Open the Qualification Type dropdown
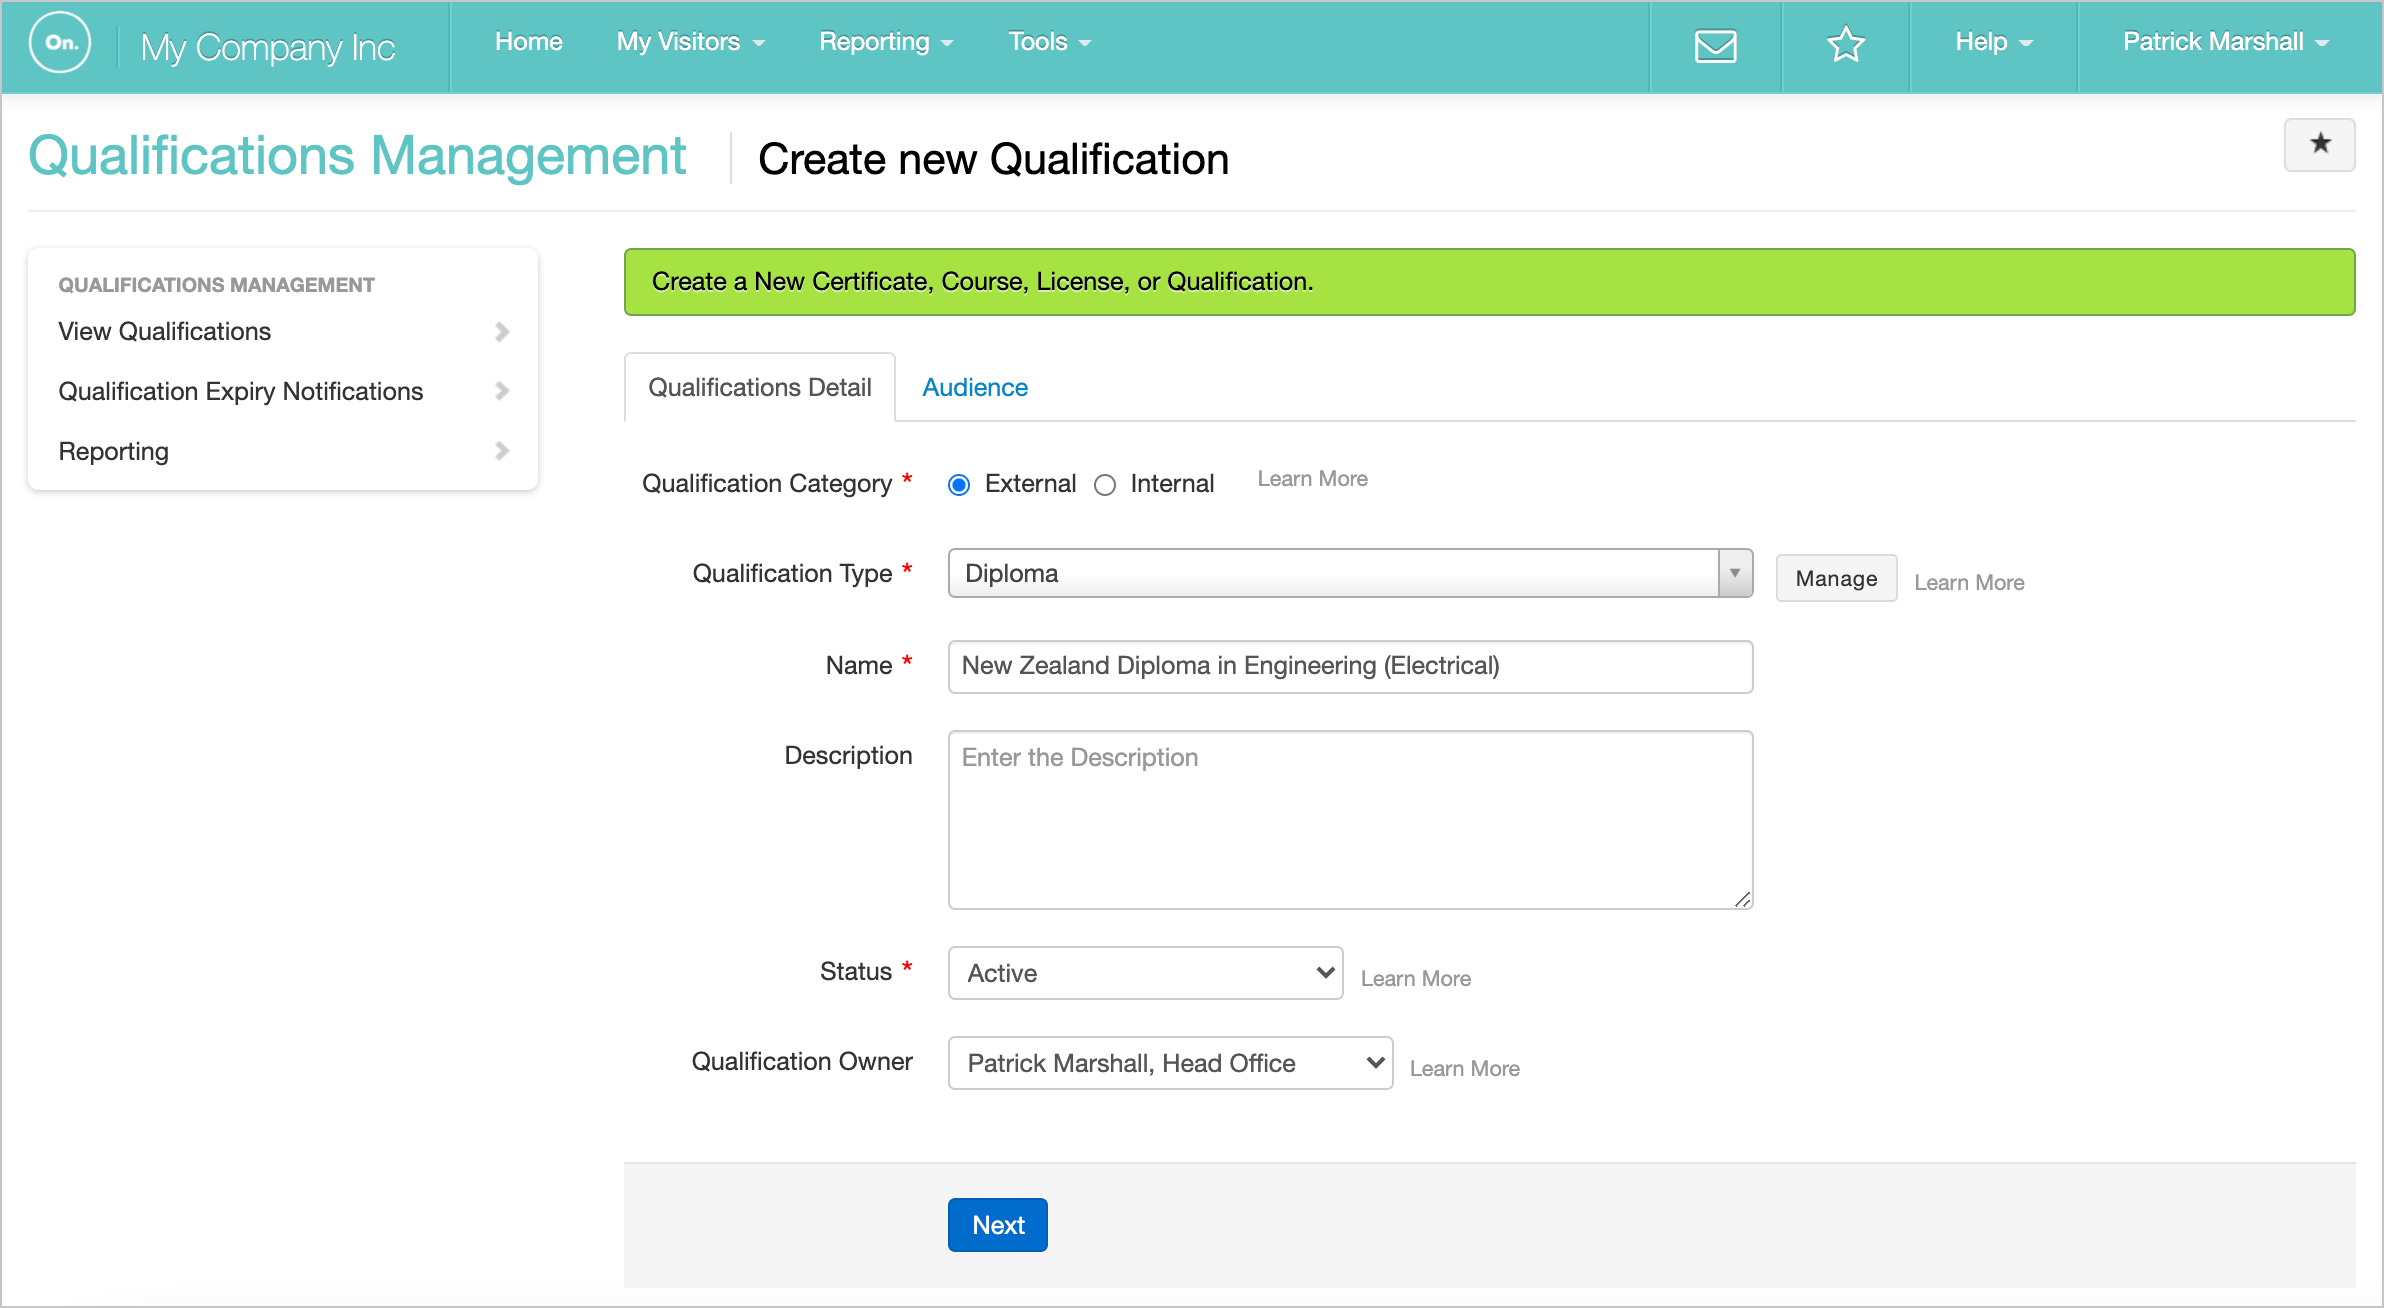Viewport: 2384px width, 1308px height. pyautogui.click(x=1734, y=573)
